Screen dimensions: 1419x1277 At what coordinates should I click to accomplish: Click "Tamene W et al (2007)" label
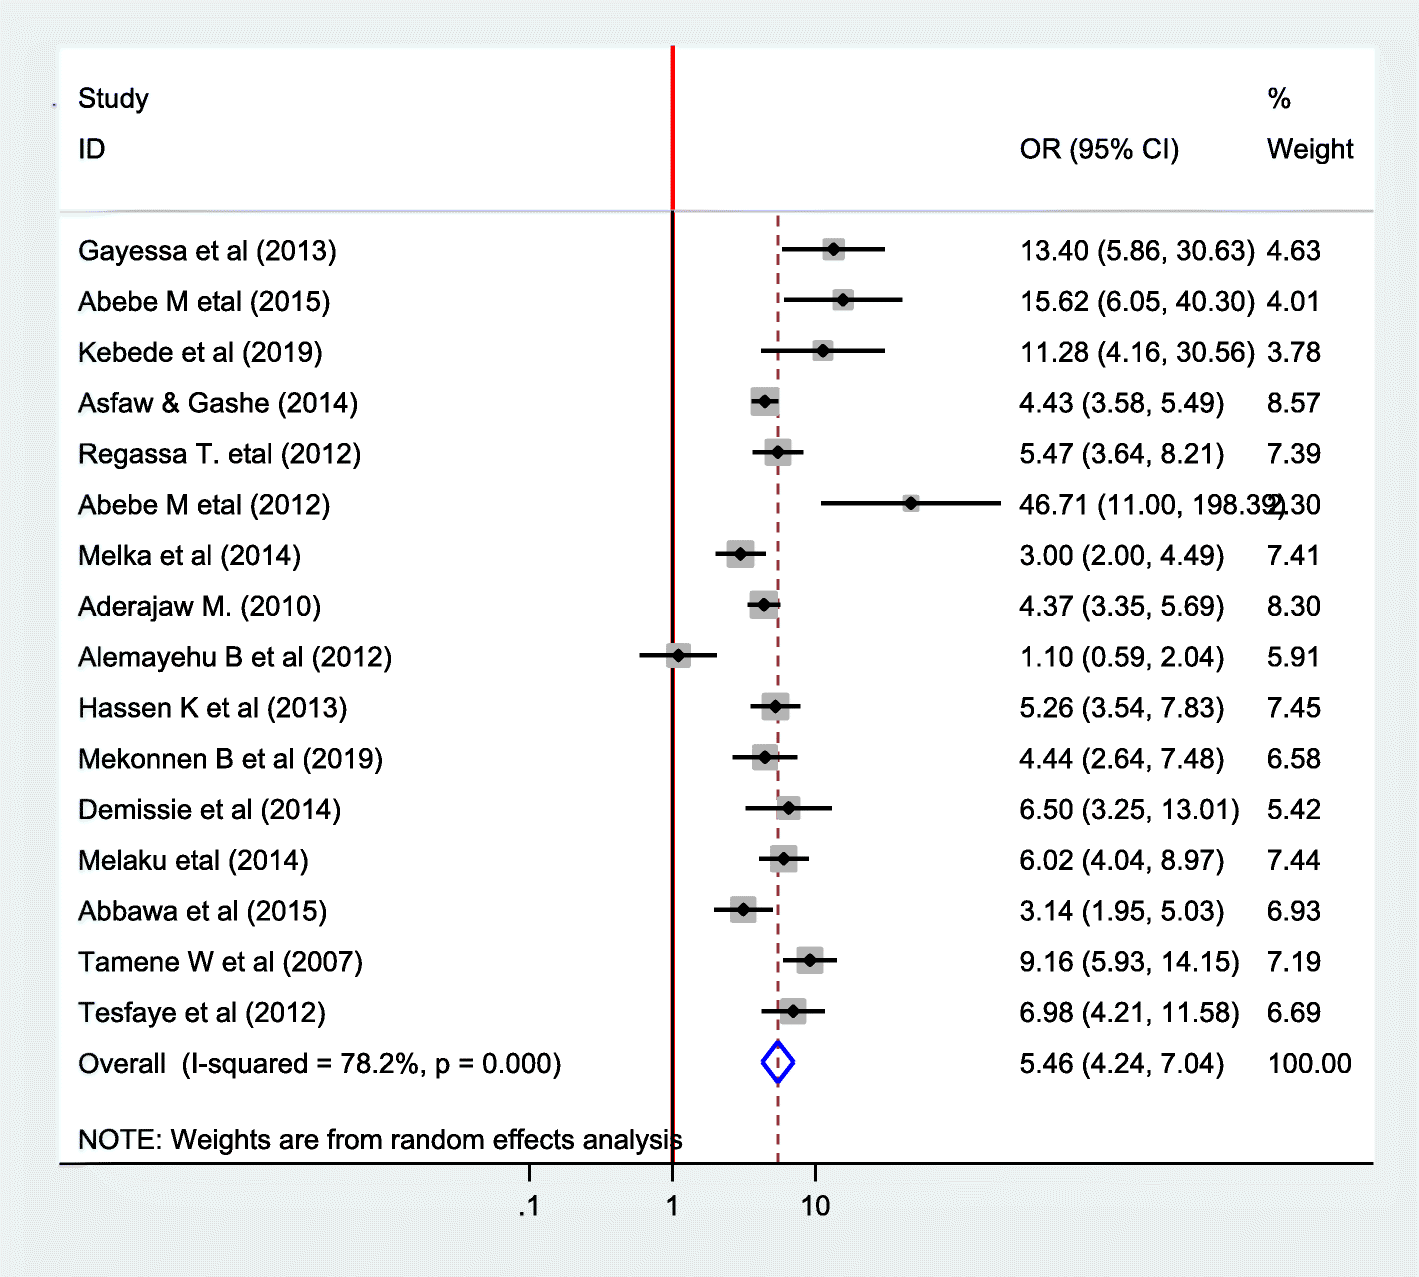tap(220, 962)
